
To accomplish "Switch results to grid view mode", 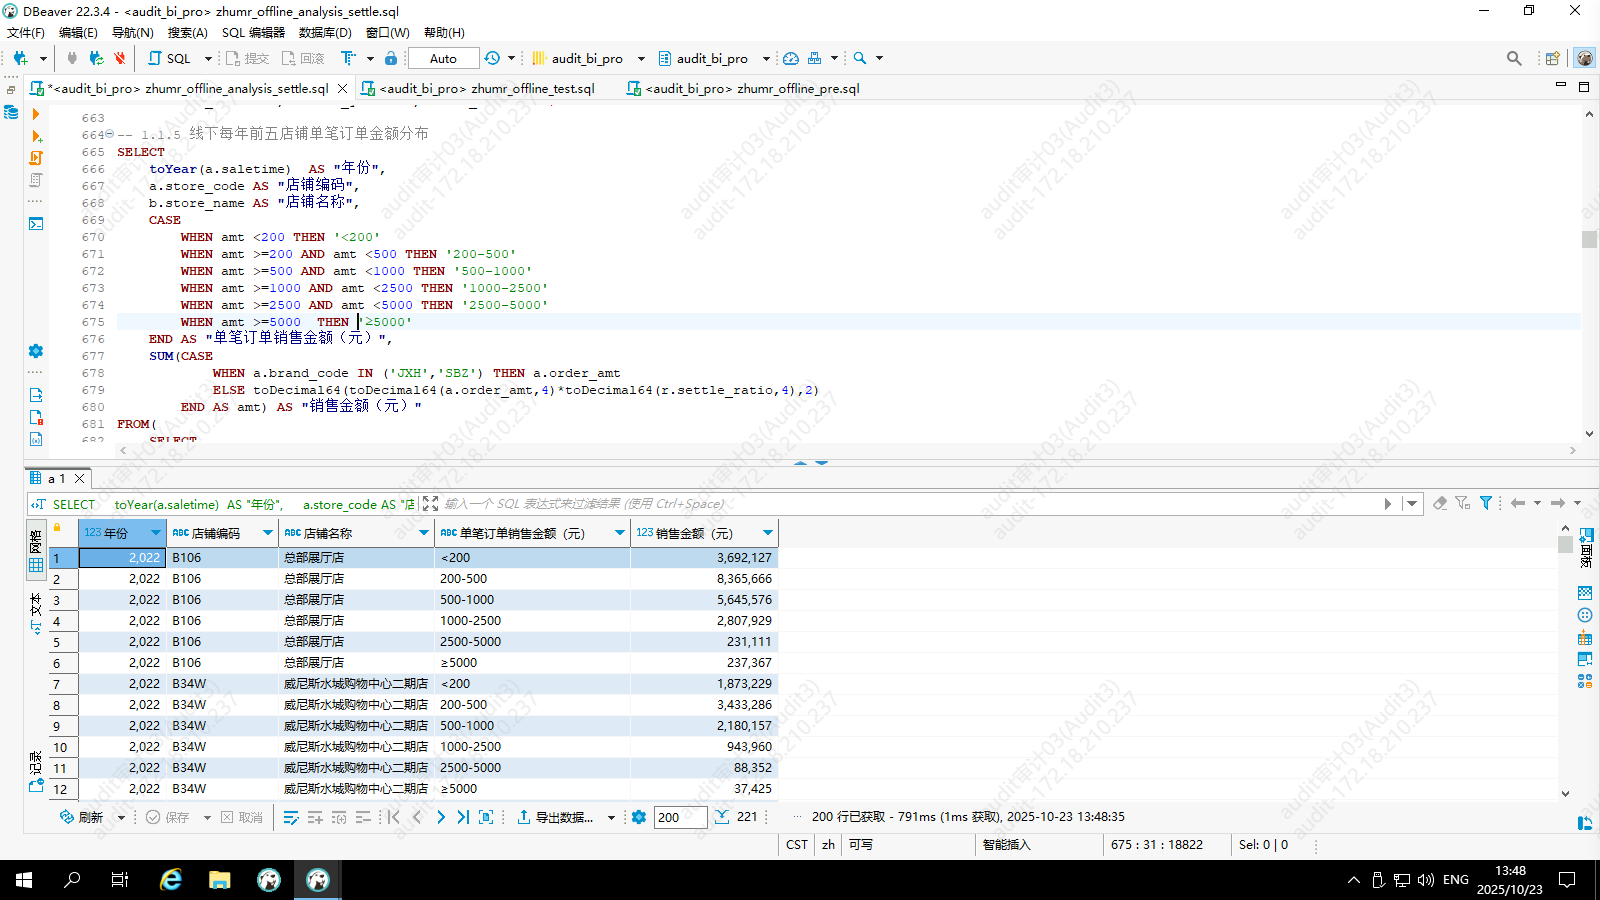I will [36, 552].
